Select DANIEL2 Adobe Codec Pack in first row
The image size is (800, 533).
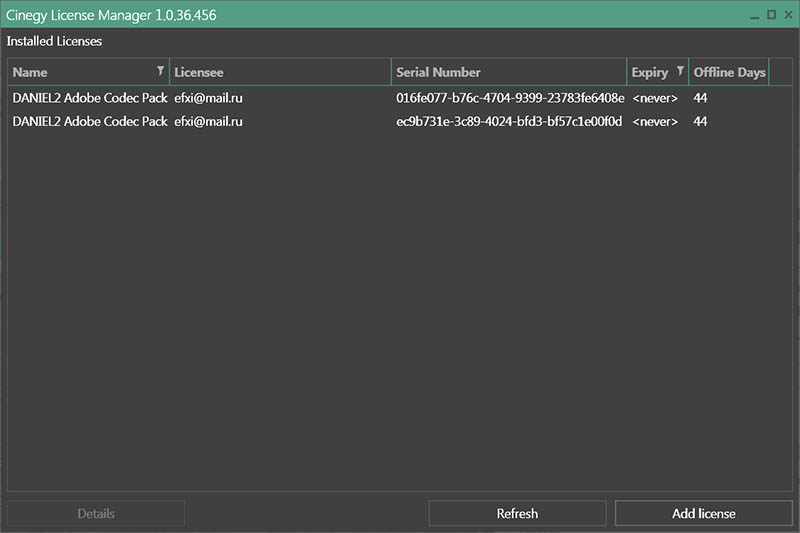(90, 98)
